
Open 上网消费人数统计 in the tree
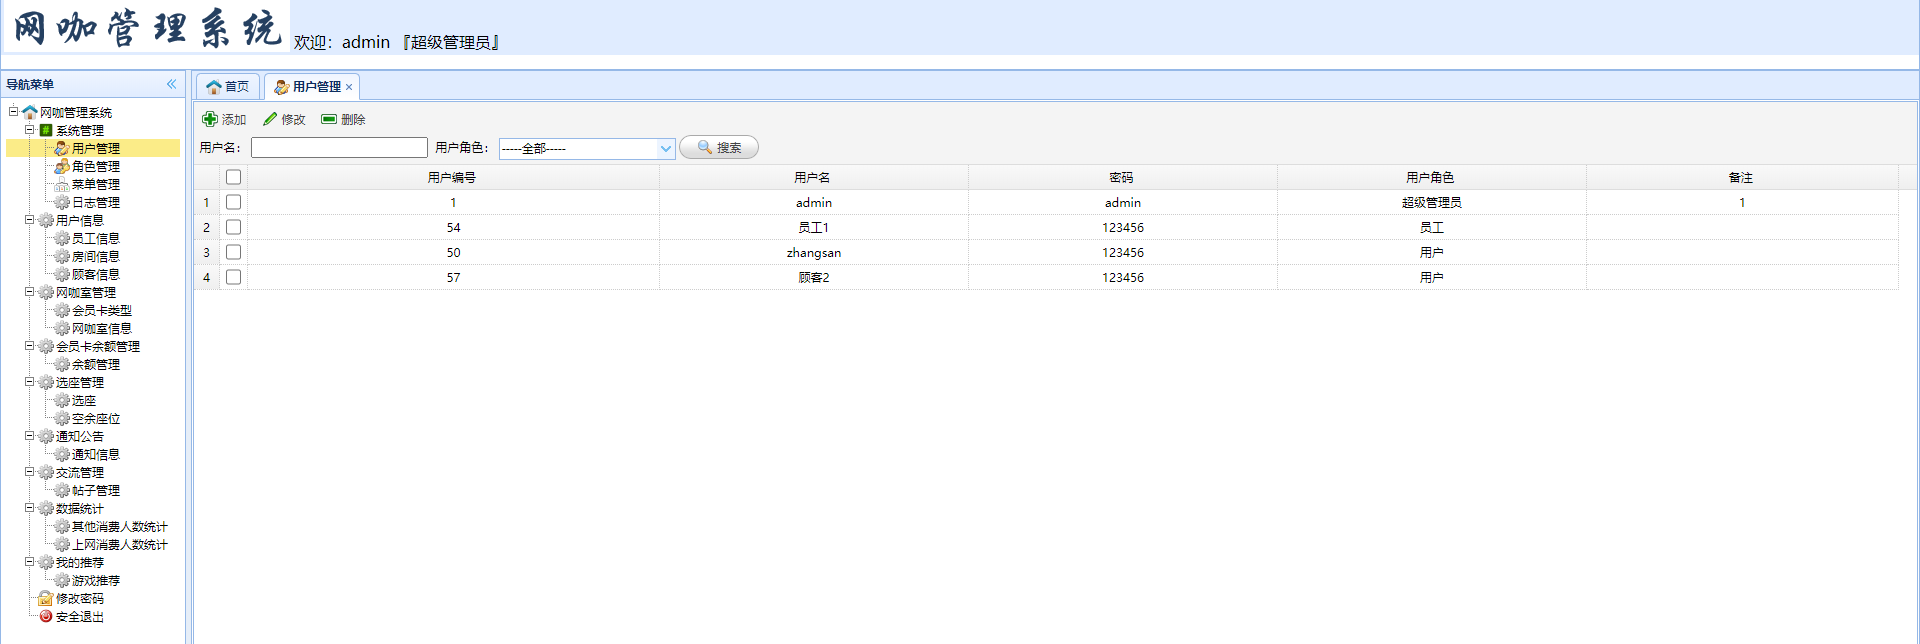119,544
